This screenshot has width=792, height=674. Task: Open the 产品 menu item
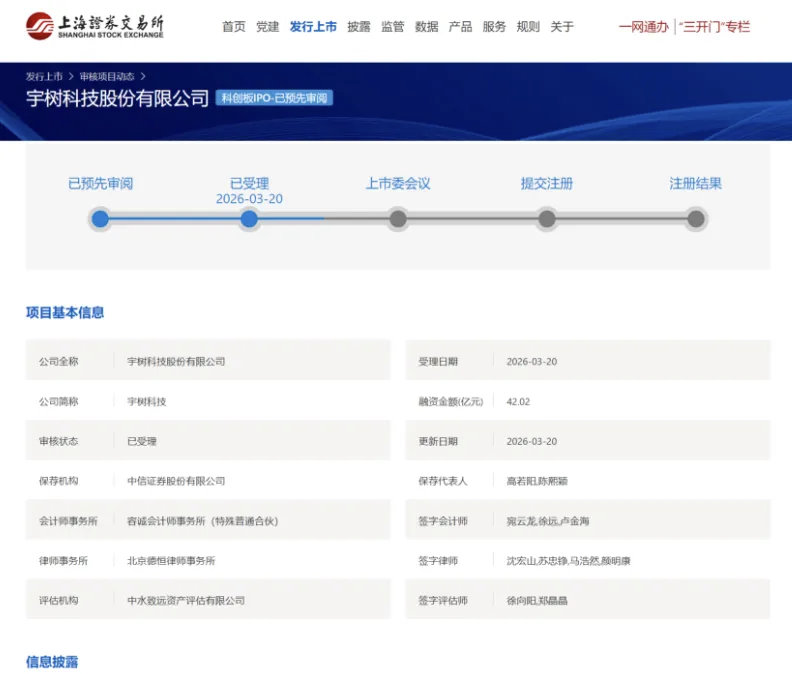tap(460, 27)
